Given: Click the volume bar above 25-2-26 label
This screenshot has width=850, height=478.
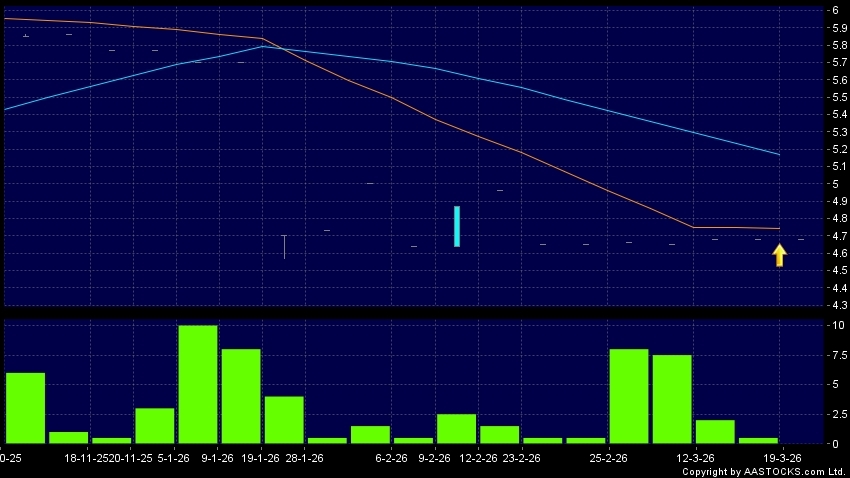Looking at the screenshot, I should coord(628,396).
